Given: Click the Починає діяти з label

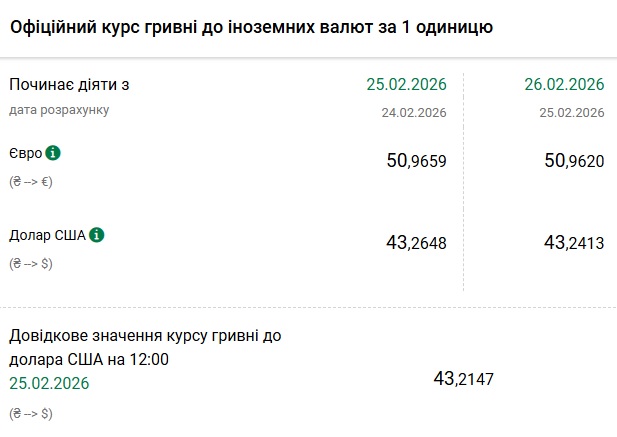Looking at the screenshot, I should click(x=69, y=85).
